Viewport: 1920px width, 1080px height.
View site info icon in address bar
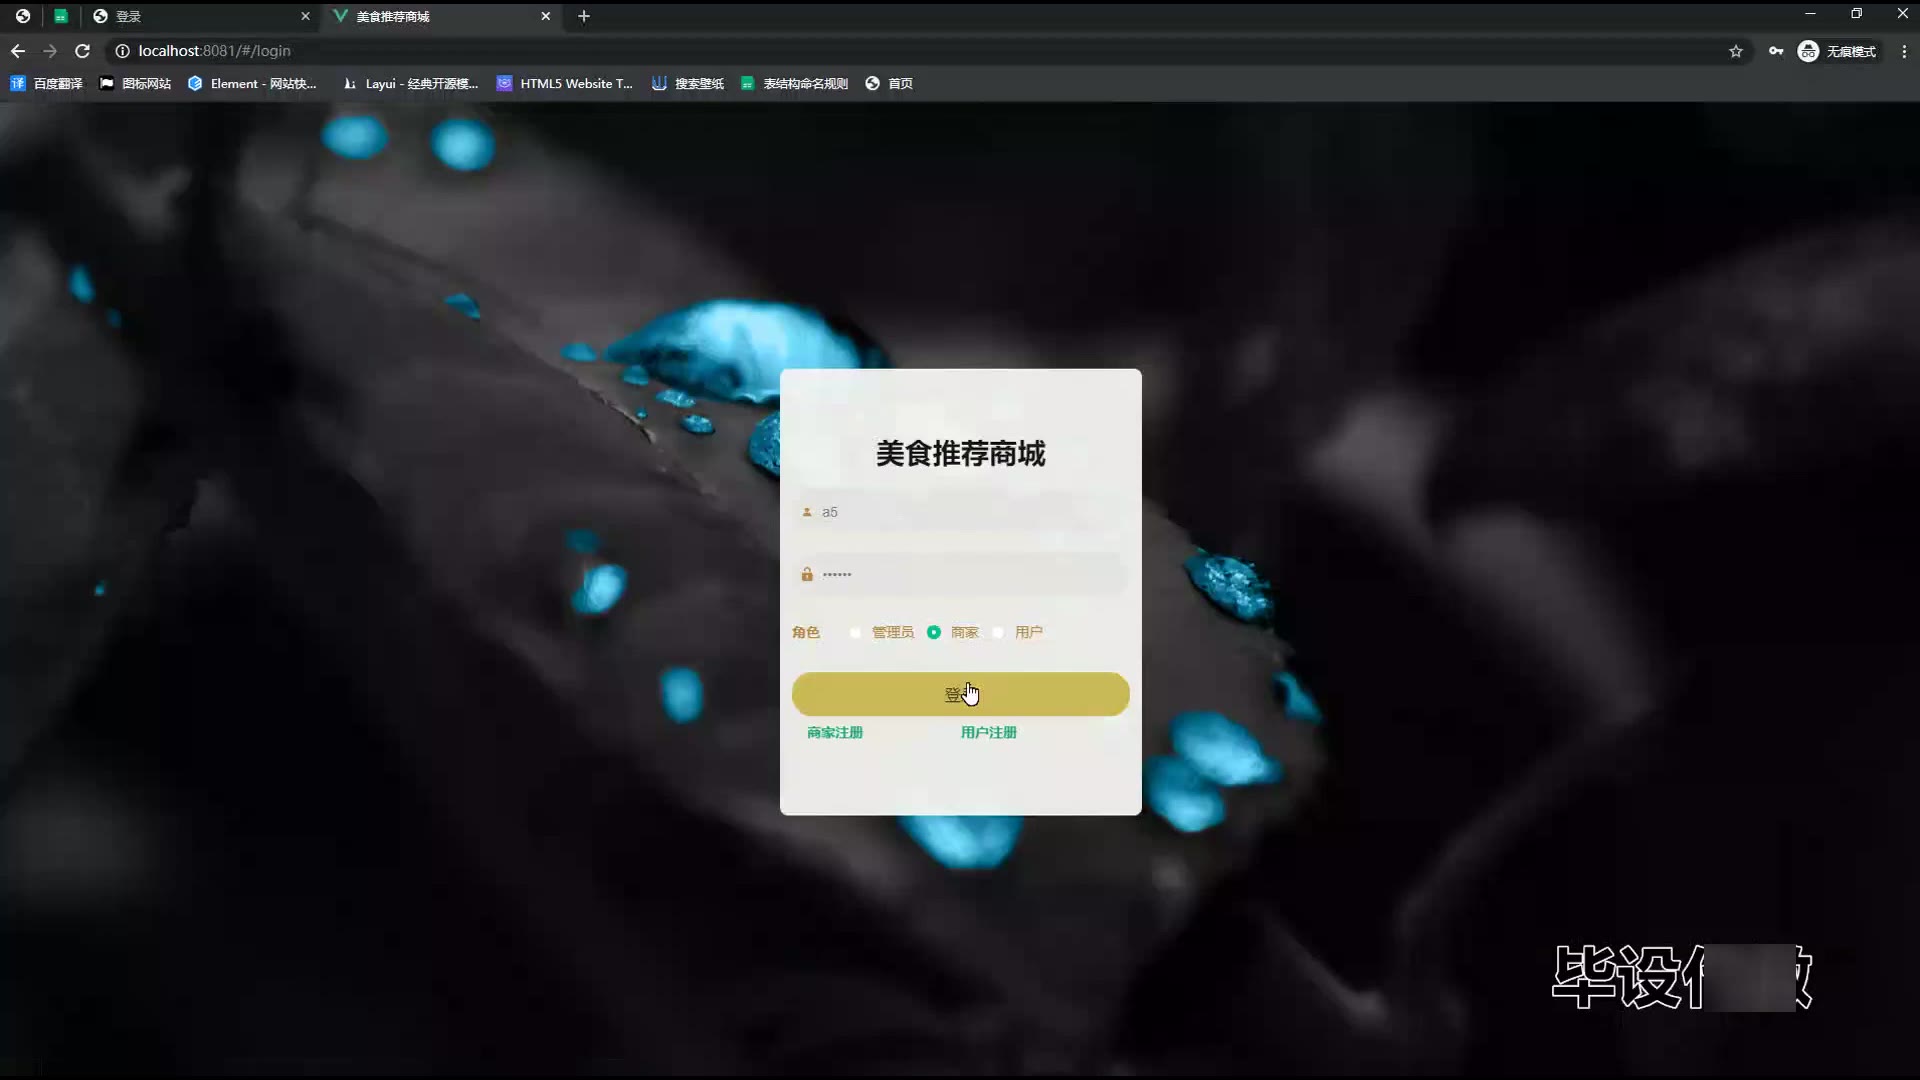tap(122, 51)
